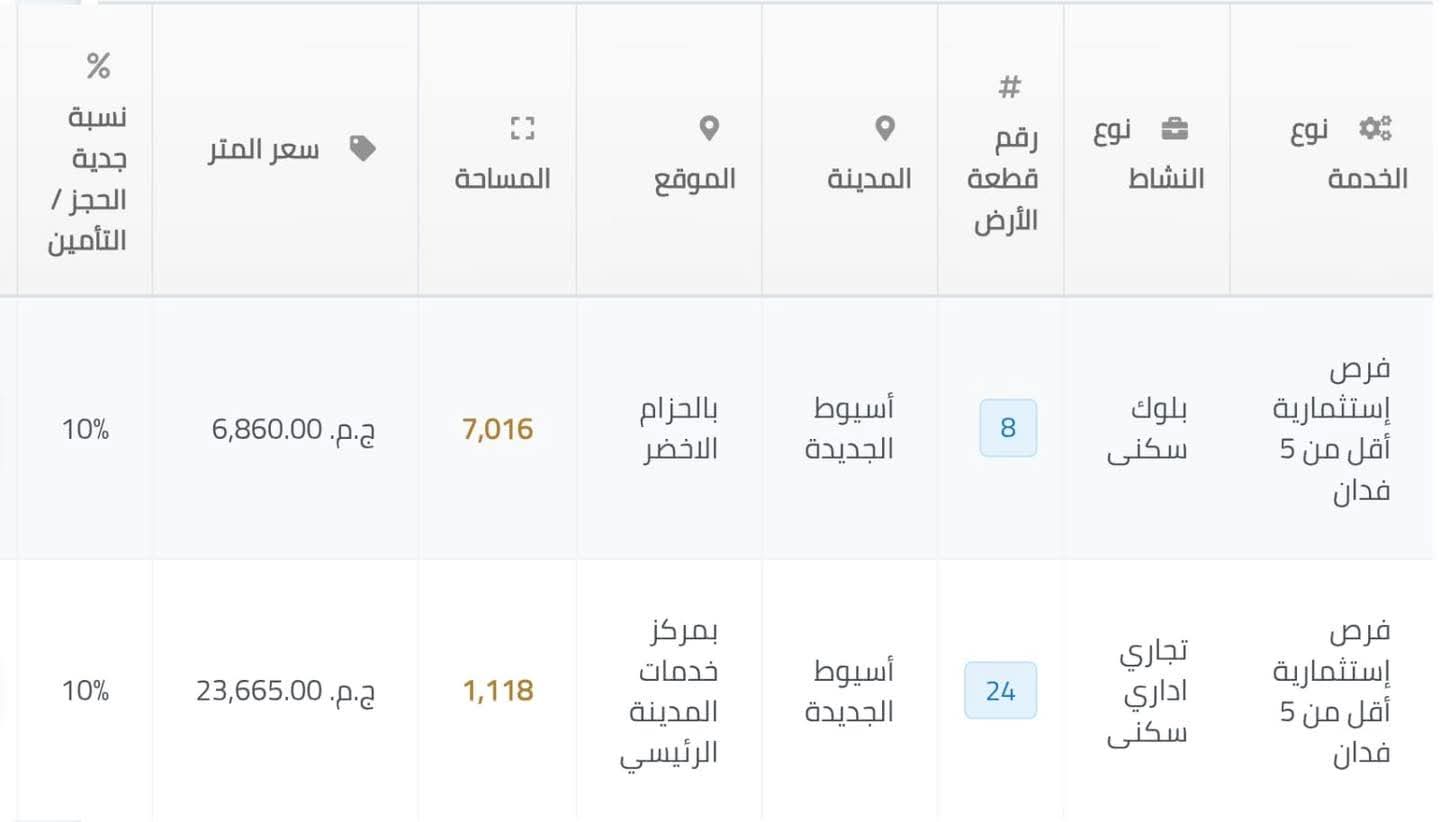Click the price tag icon beside سعر المتر
This screenshot has width=1440, height=822.
362,149
